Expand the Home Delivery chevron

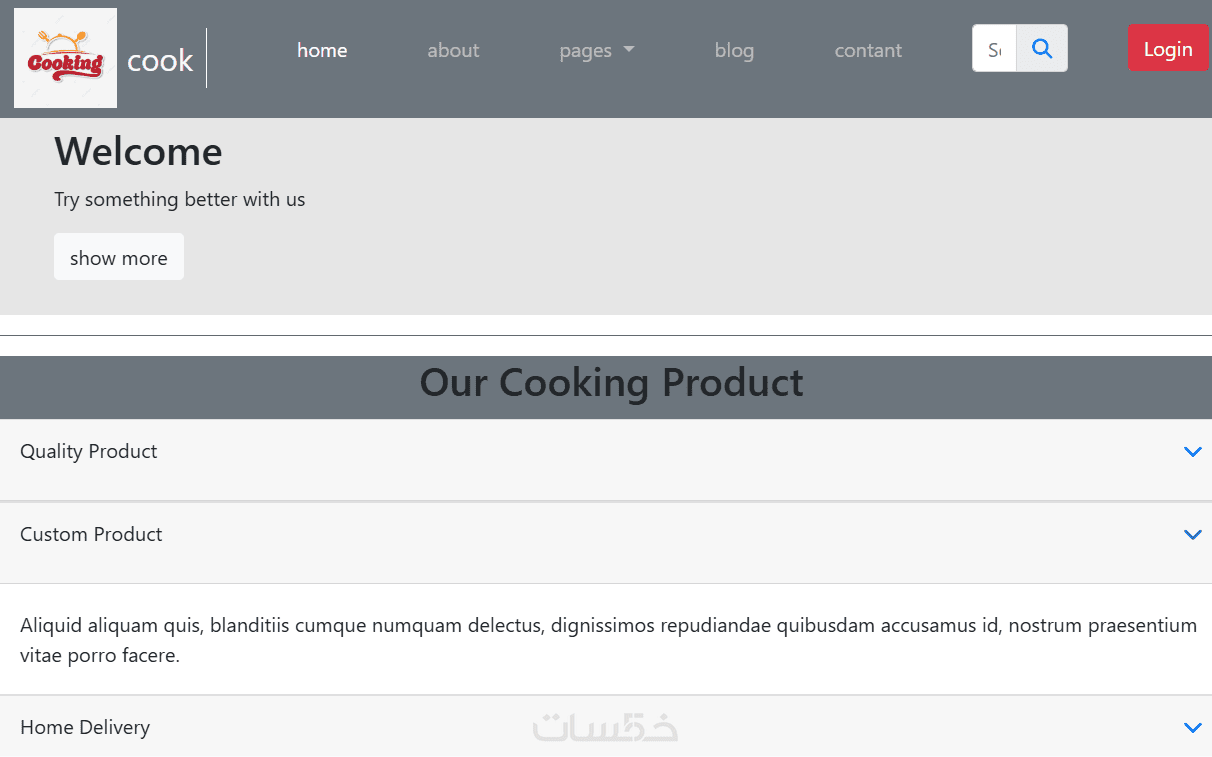pos(1192,728)
